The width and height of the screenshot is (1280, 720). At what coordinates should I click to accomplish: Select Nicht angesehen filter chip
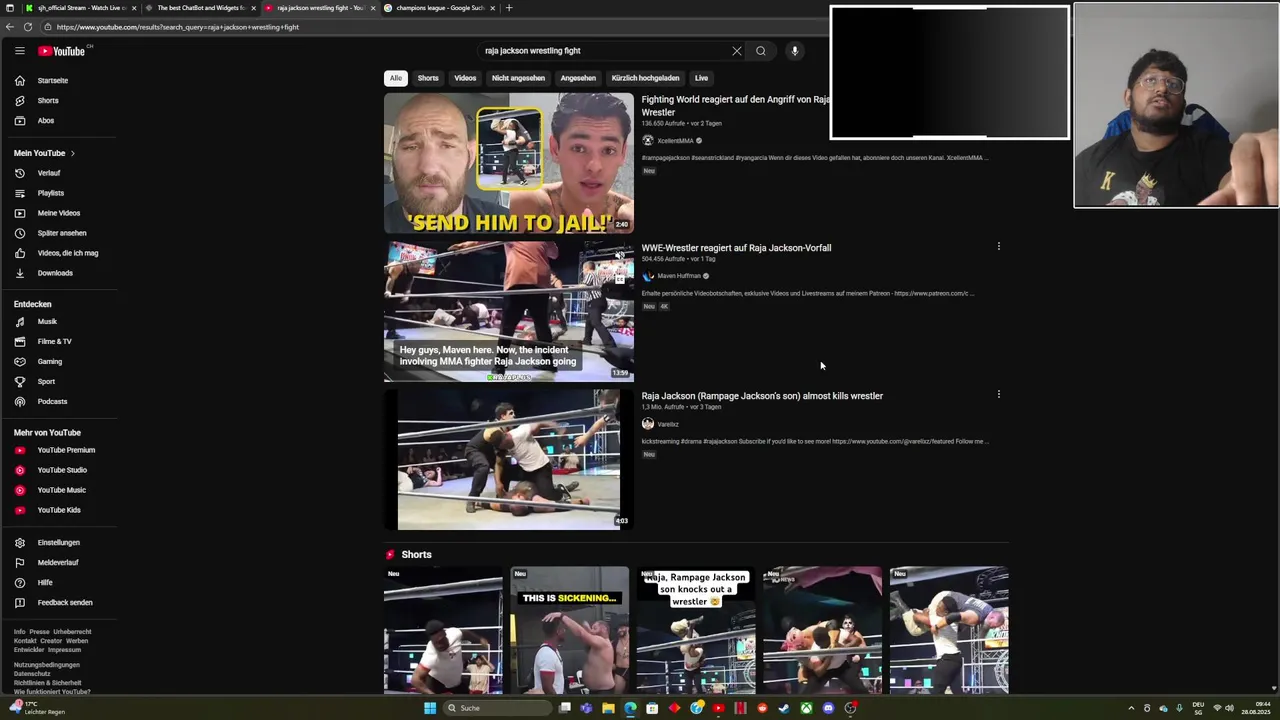click(x=518, y=78)
